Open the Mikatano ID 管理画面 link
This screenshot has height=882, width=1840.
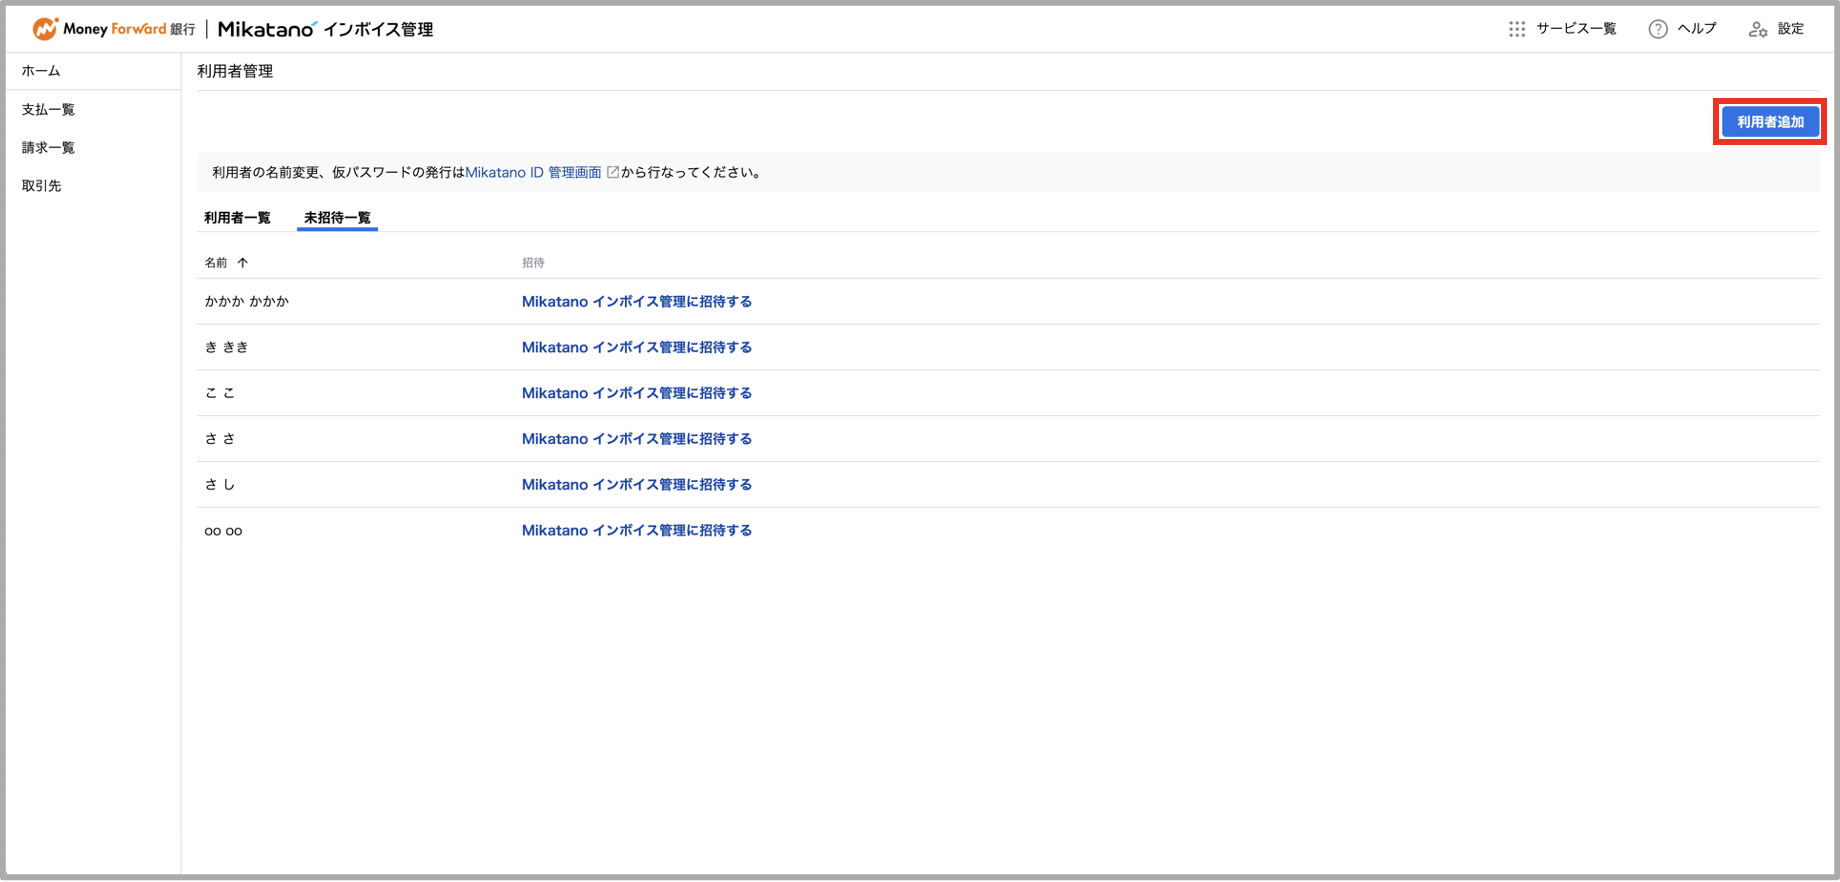coord(533,172)
